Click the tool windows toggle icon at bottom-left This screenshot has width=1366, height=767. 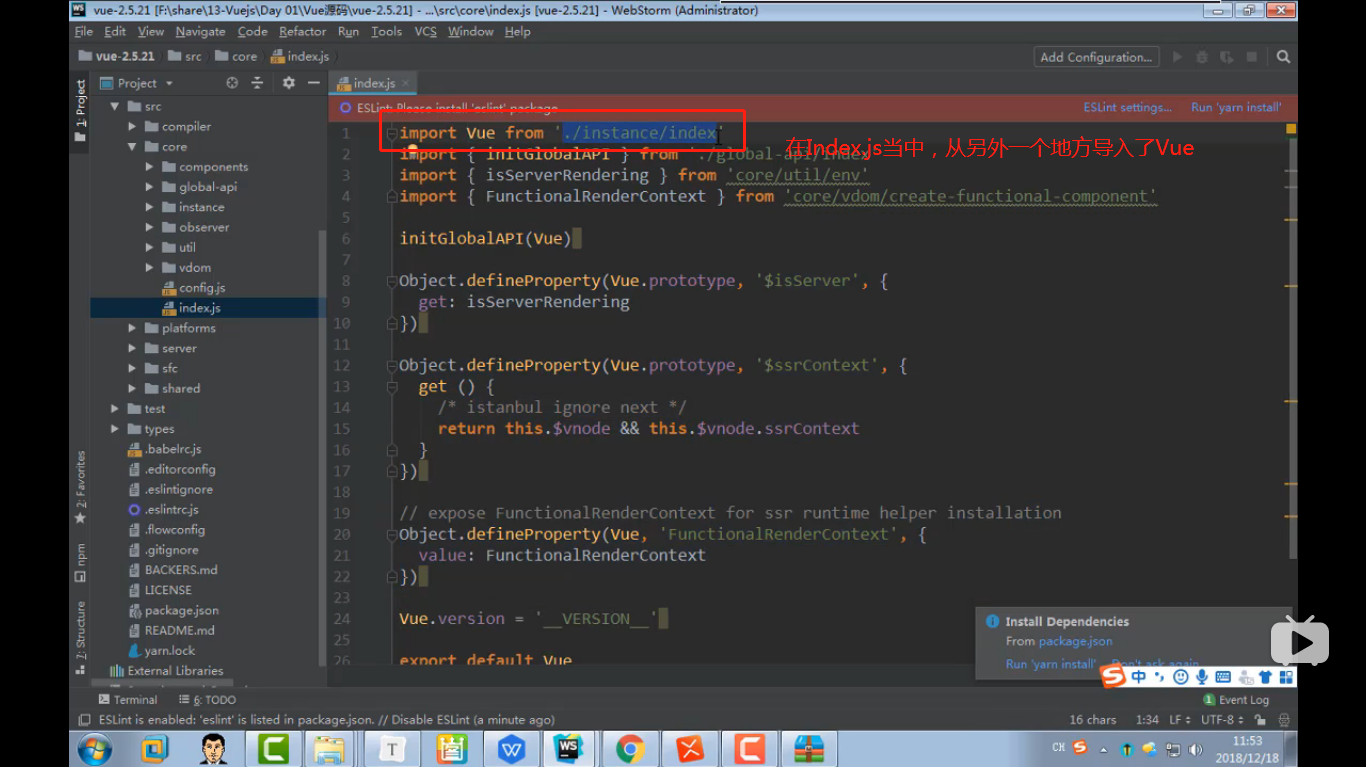pyautogui.click(x=84, y=720)
